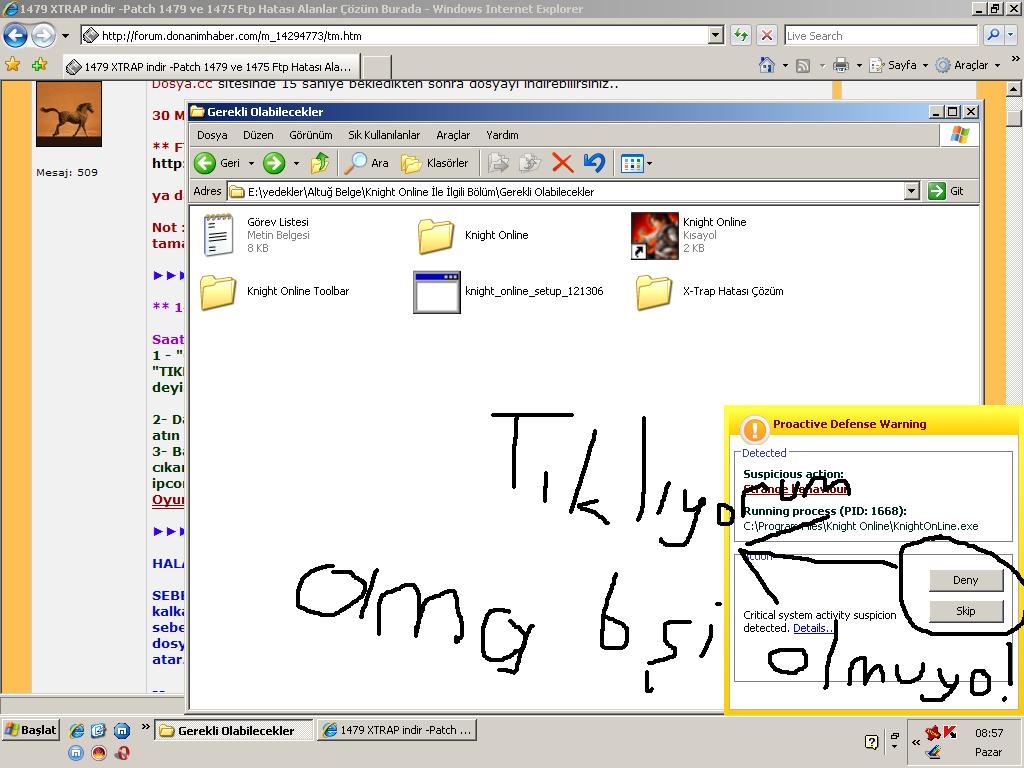The image size is (1024, 768).
Task: Open the Yardım menu
Action: 502,135
